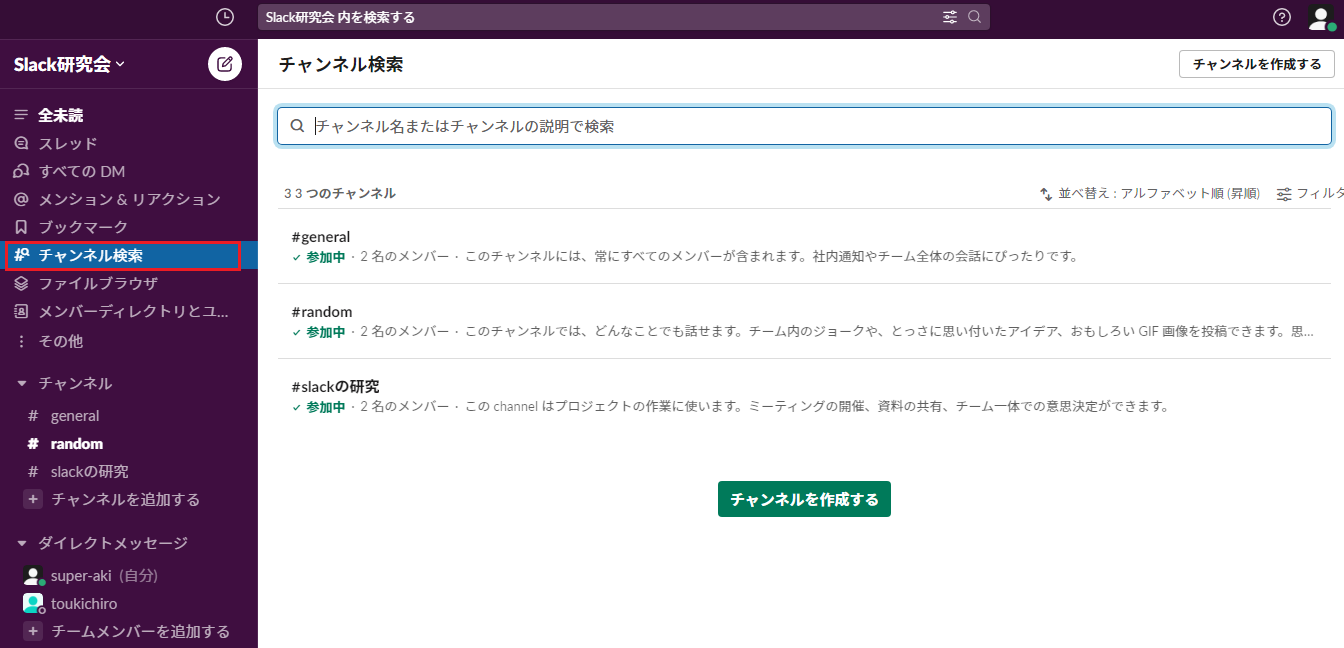Open the スレッド view in sidebar
This screenshot has width=1344, height=648.
68,143
